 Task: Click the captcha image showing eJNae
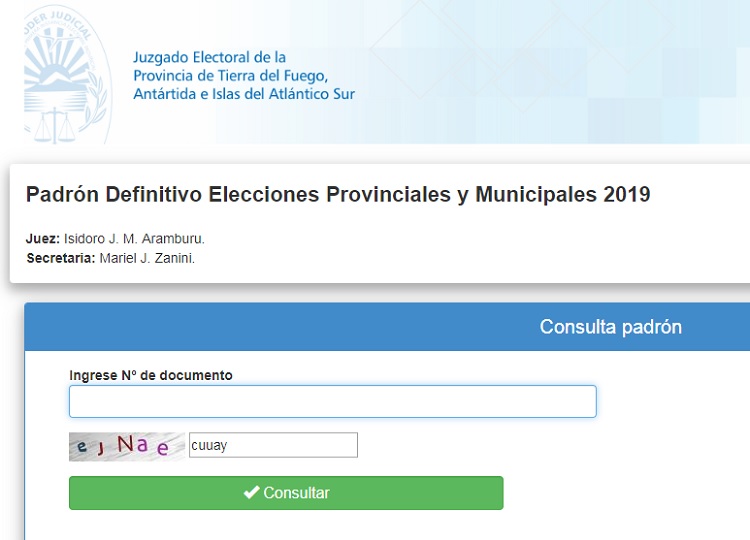click(127, 447)
